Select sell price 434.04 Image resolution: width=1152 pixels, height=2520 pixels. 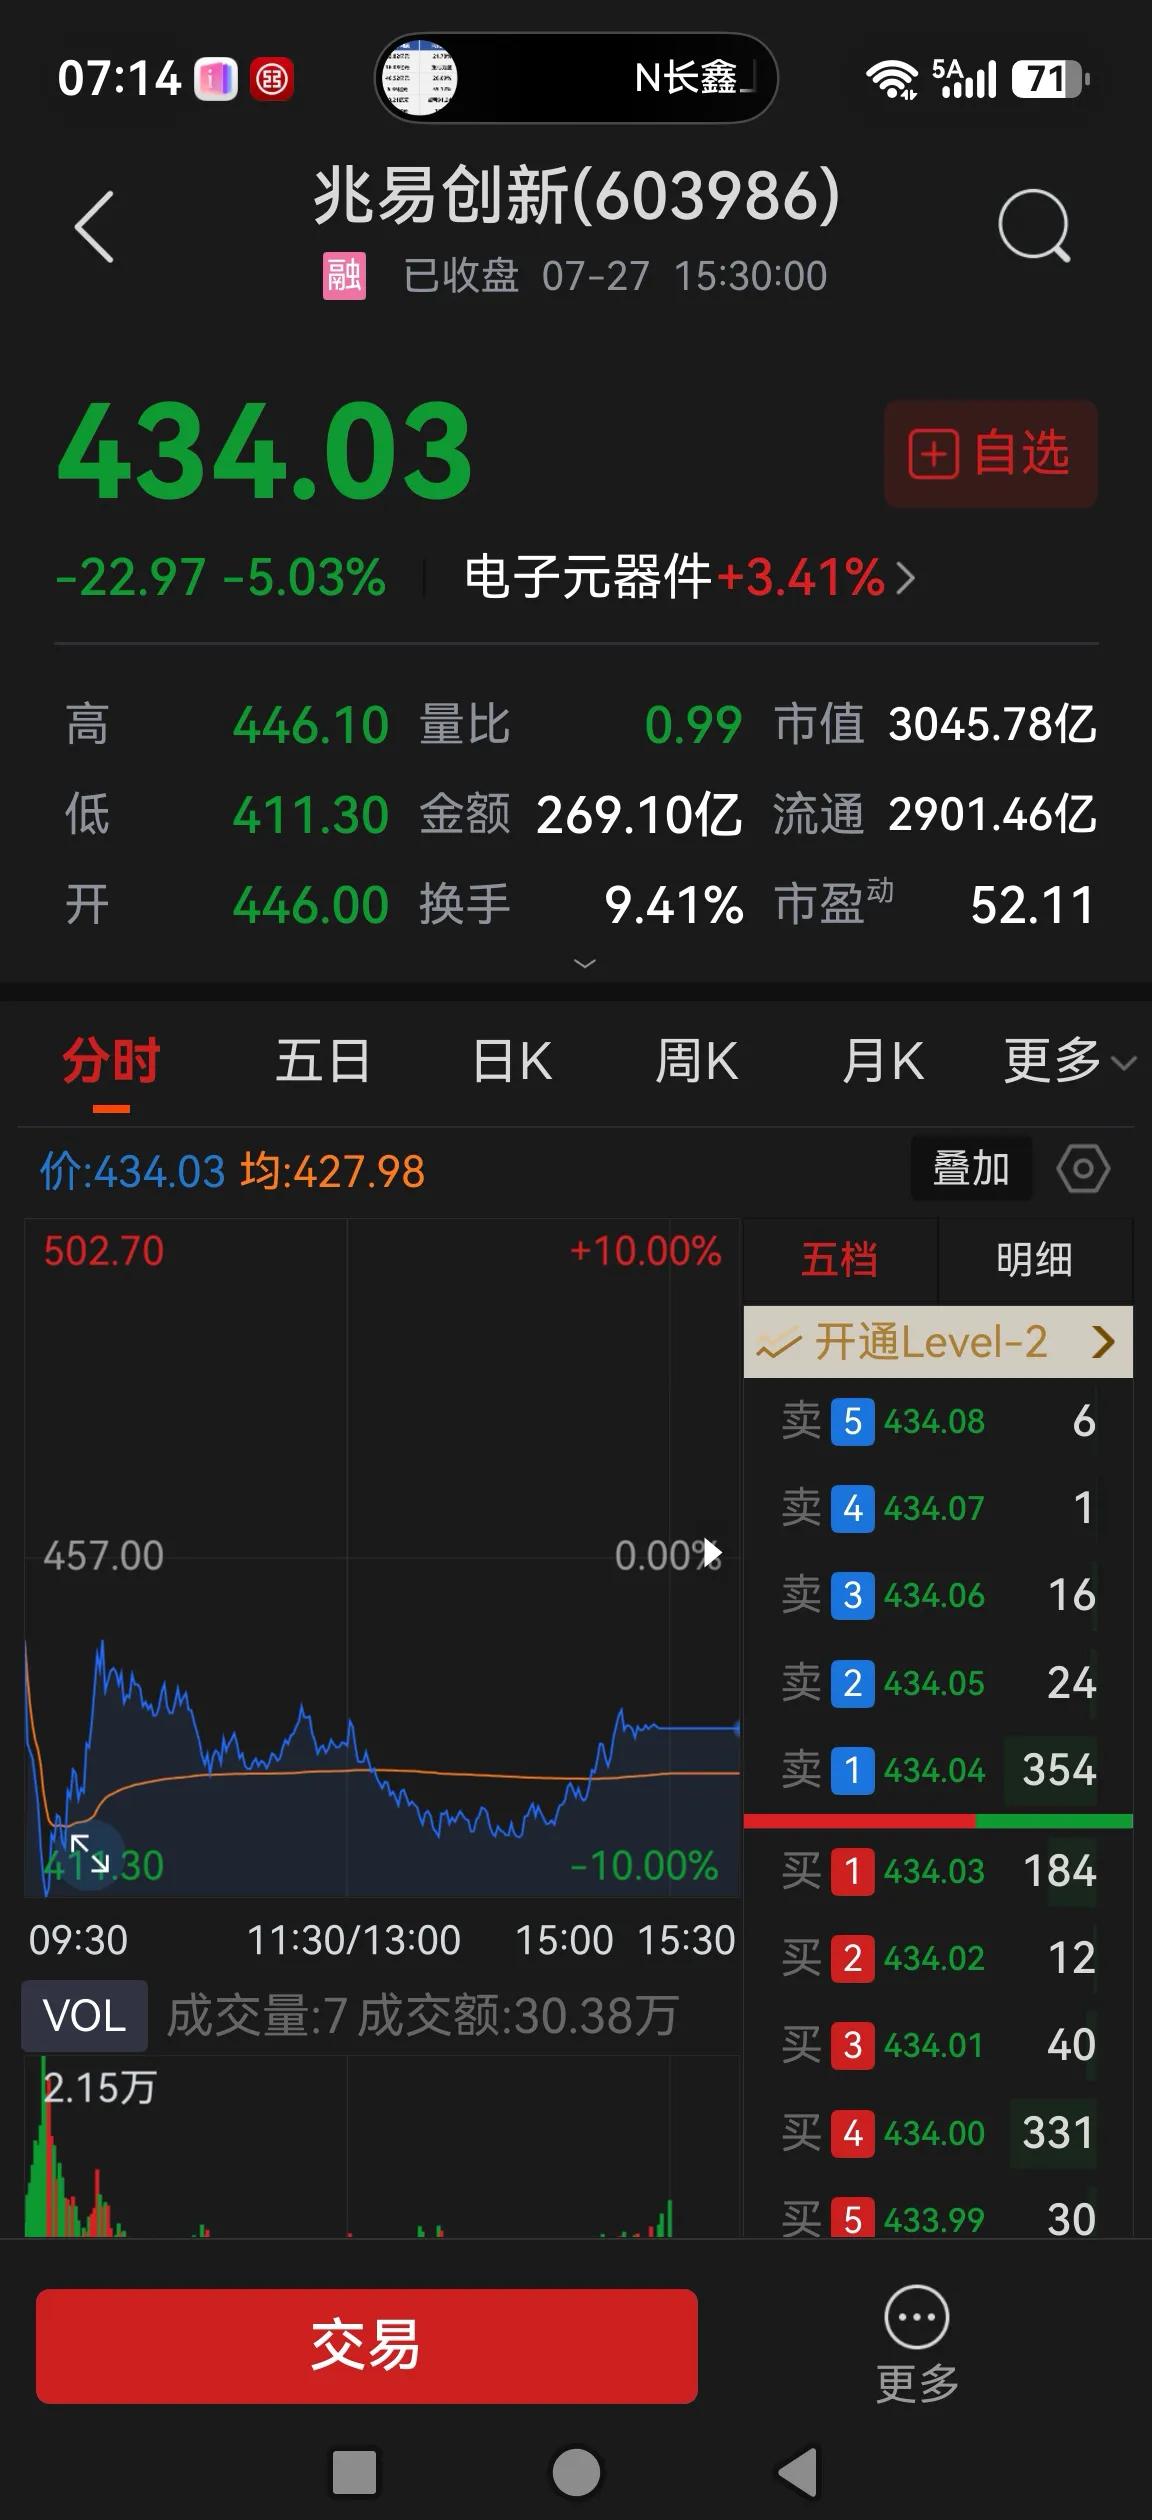(934, 1771)
